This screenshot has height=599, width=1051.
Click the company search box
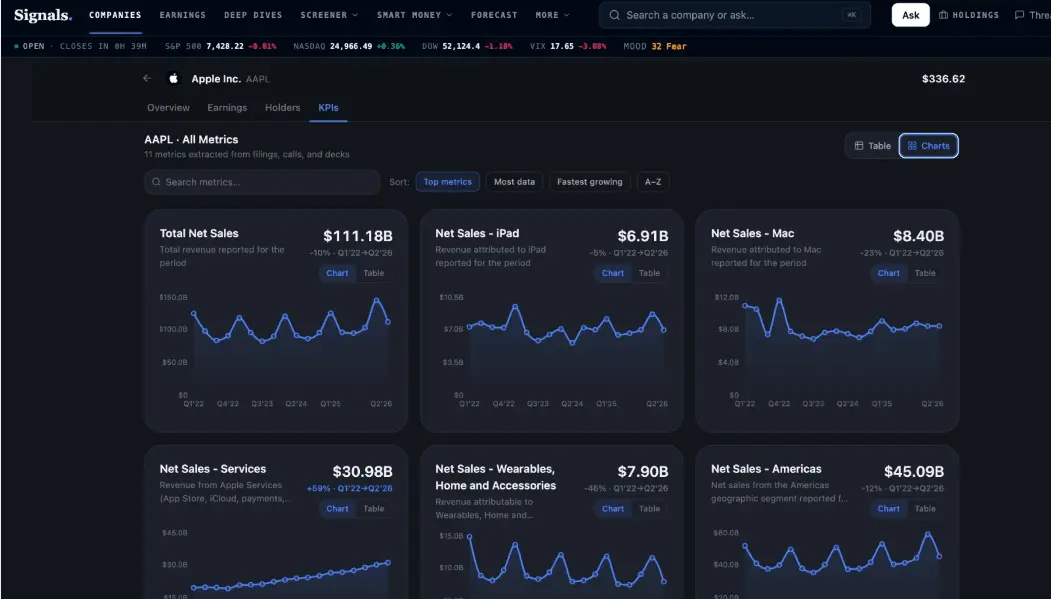(735, 15)
